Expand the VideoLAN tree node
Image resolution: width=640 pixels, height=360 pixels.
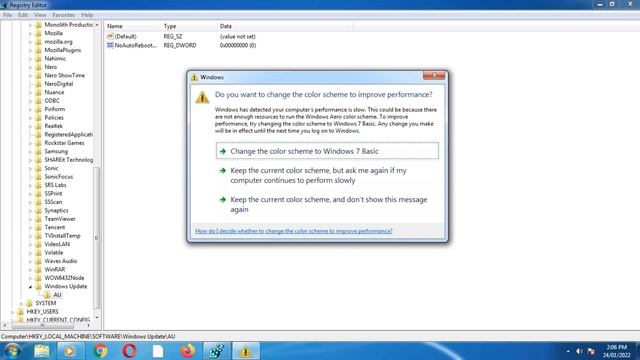point(30,244)
